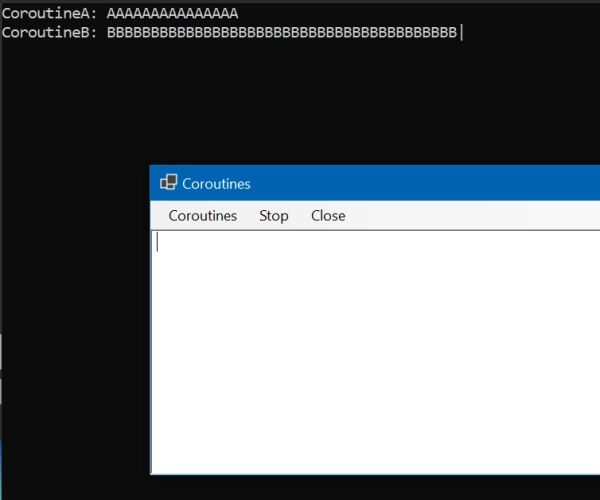Image resolution: width=600 pixels, height=500 pixels.
Task: Open the Coroutines menu
Action: (x=203, y=216)
